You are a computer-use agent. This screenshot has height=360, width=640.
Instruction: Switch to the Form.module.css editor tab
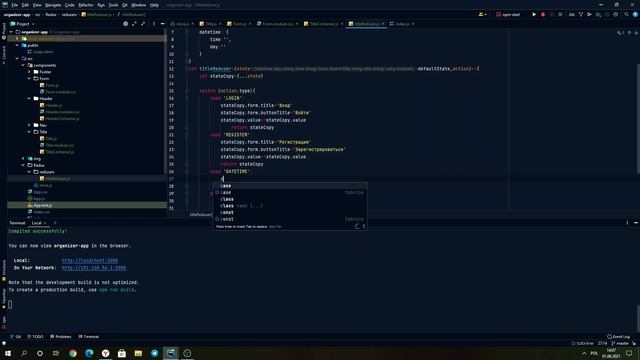(x=277, y=24)
